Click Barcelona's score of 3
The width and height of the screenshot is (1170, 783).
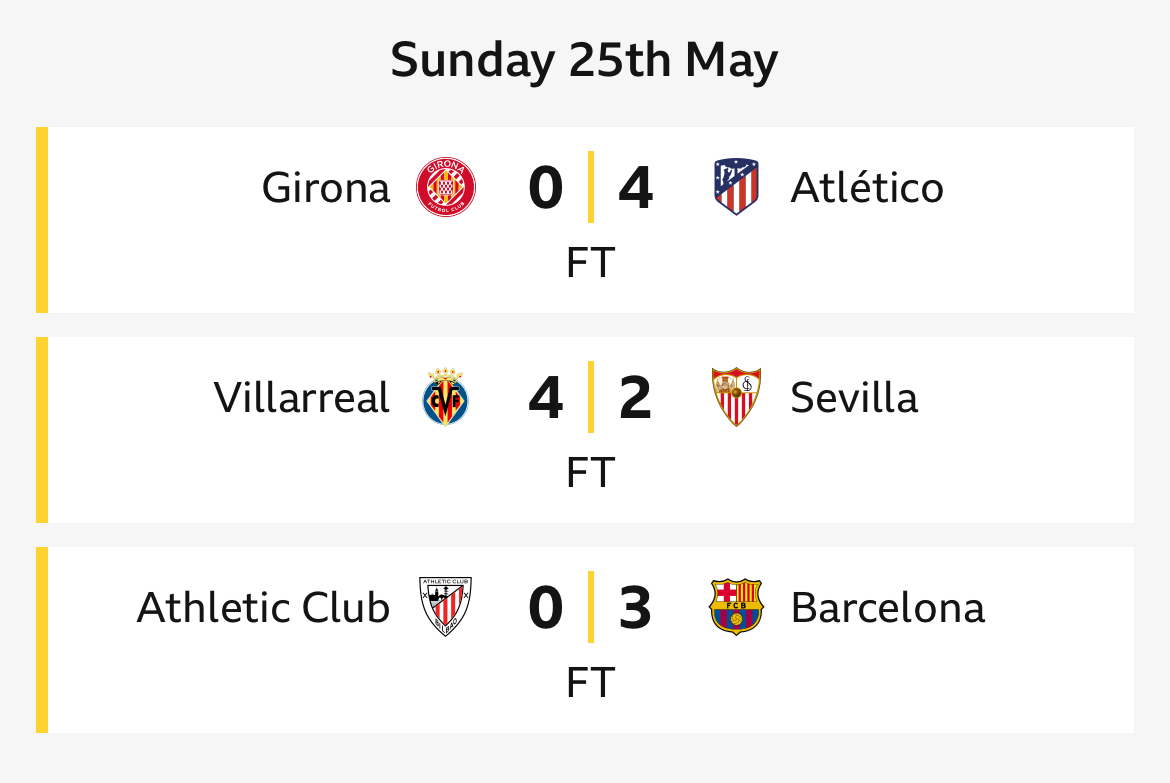tap(636, 608)
